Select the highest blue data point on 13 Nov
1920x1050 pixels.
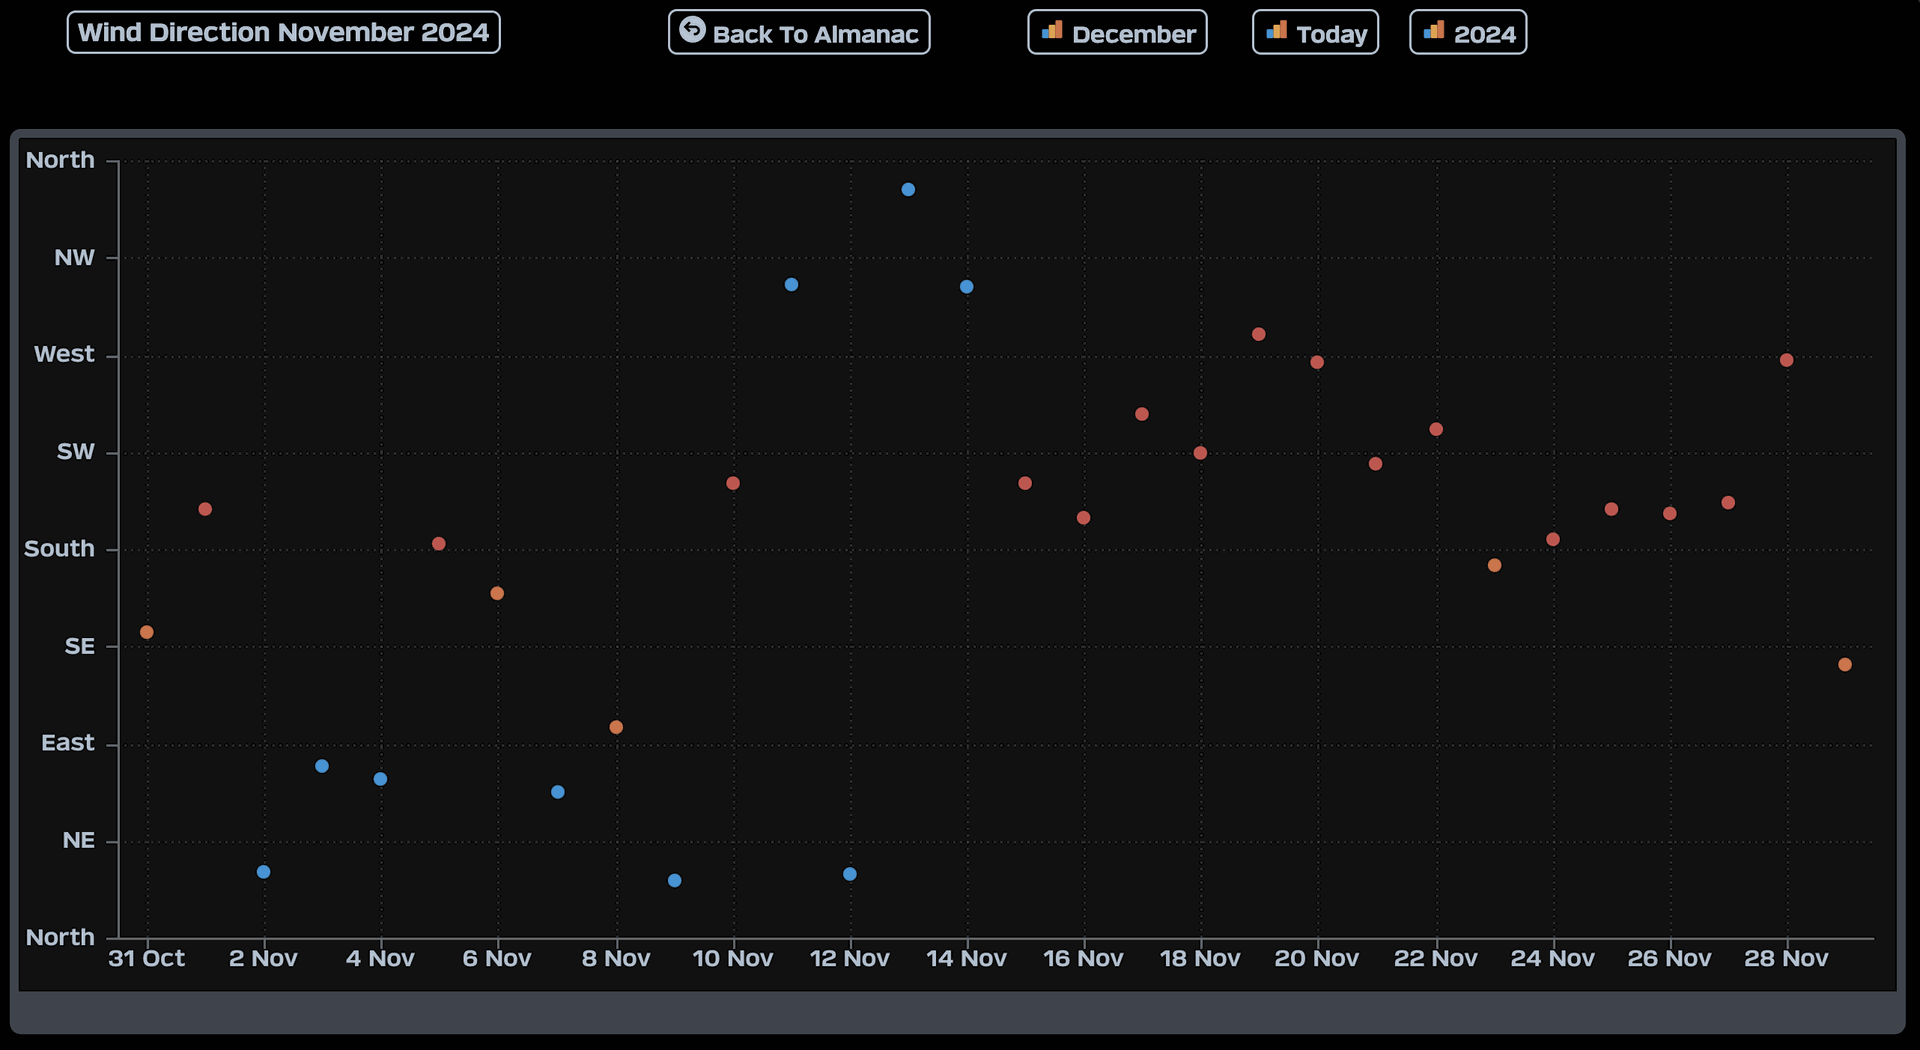[908, 190]
